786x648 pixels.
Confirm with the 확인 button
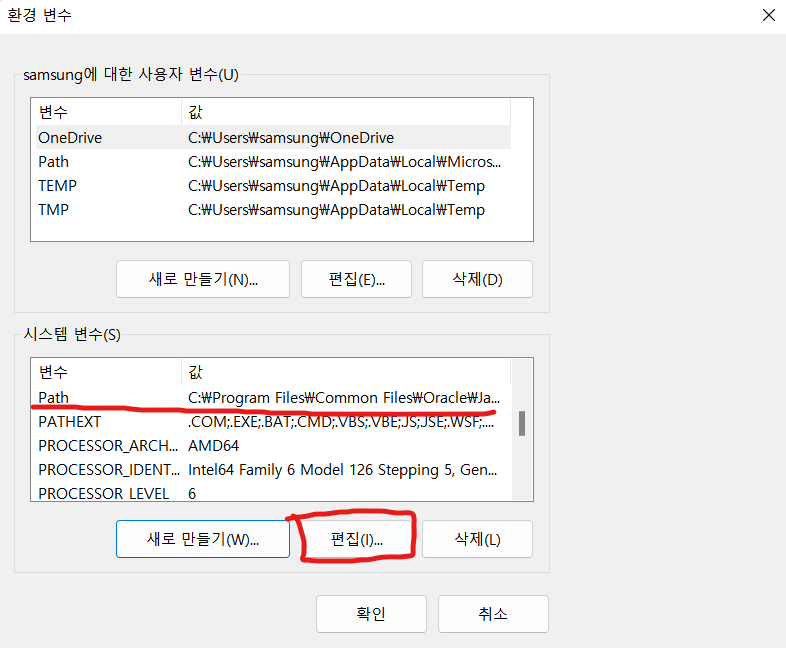[371, 613]
